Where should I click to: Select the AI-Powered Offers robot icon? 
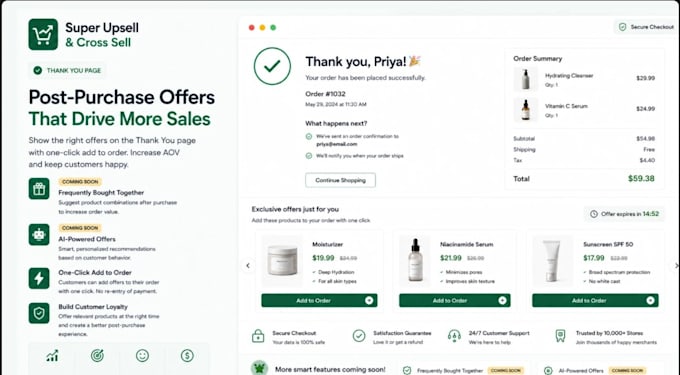(x=39, y=235)
